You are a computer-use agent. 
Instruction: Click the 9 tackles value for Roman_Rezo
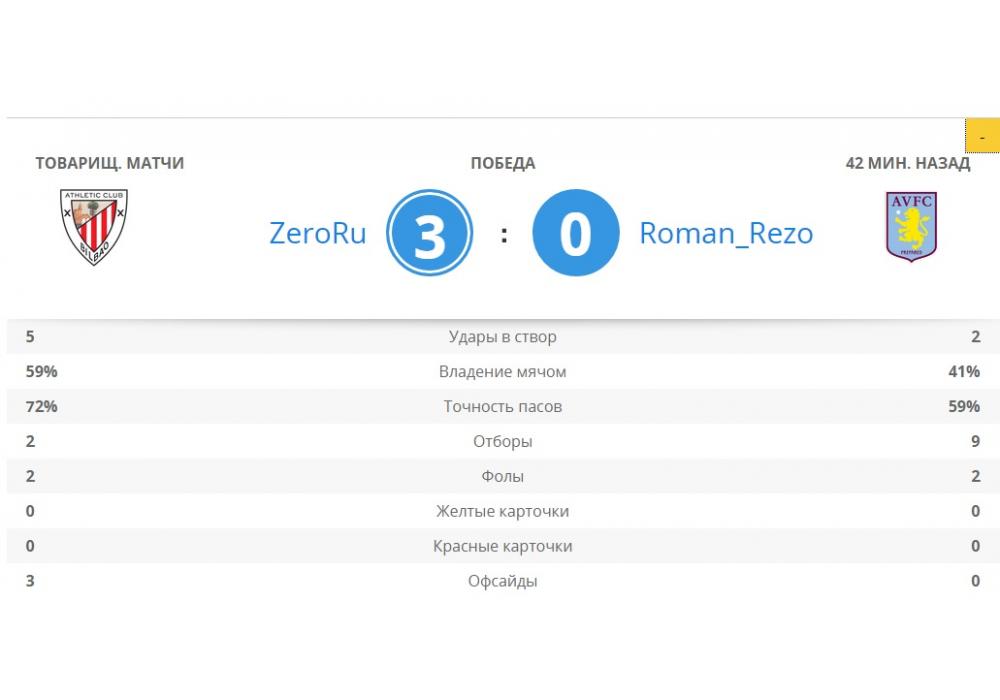[x=976, y=441]
